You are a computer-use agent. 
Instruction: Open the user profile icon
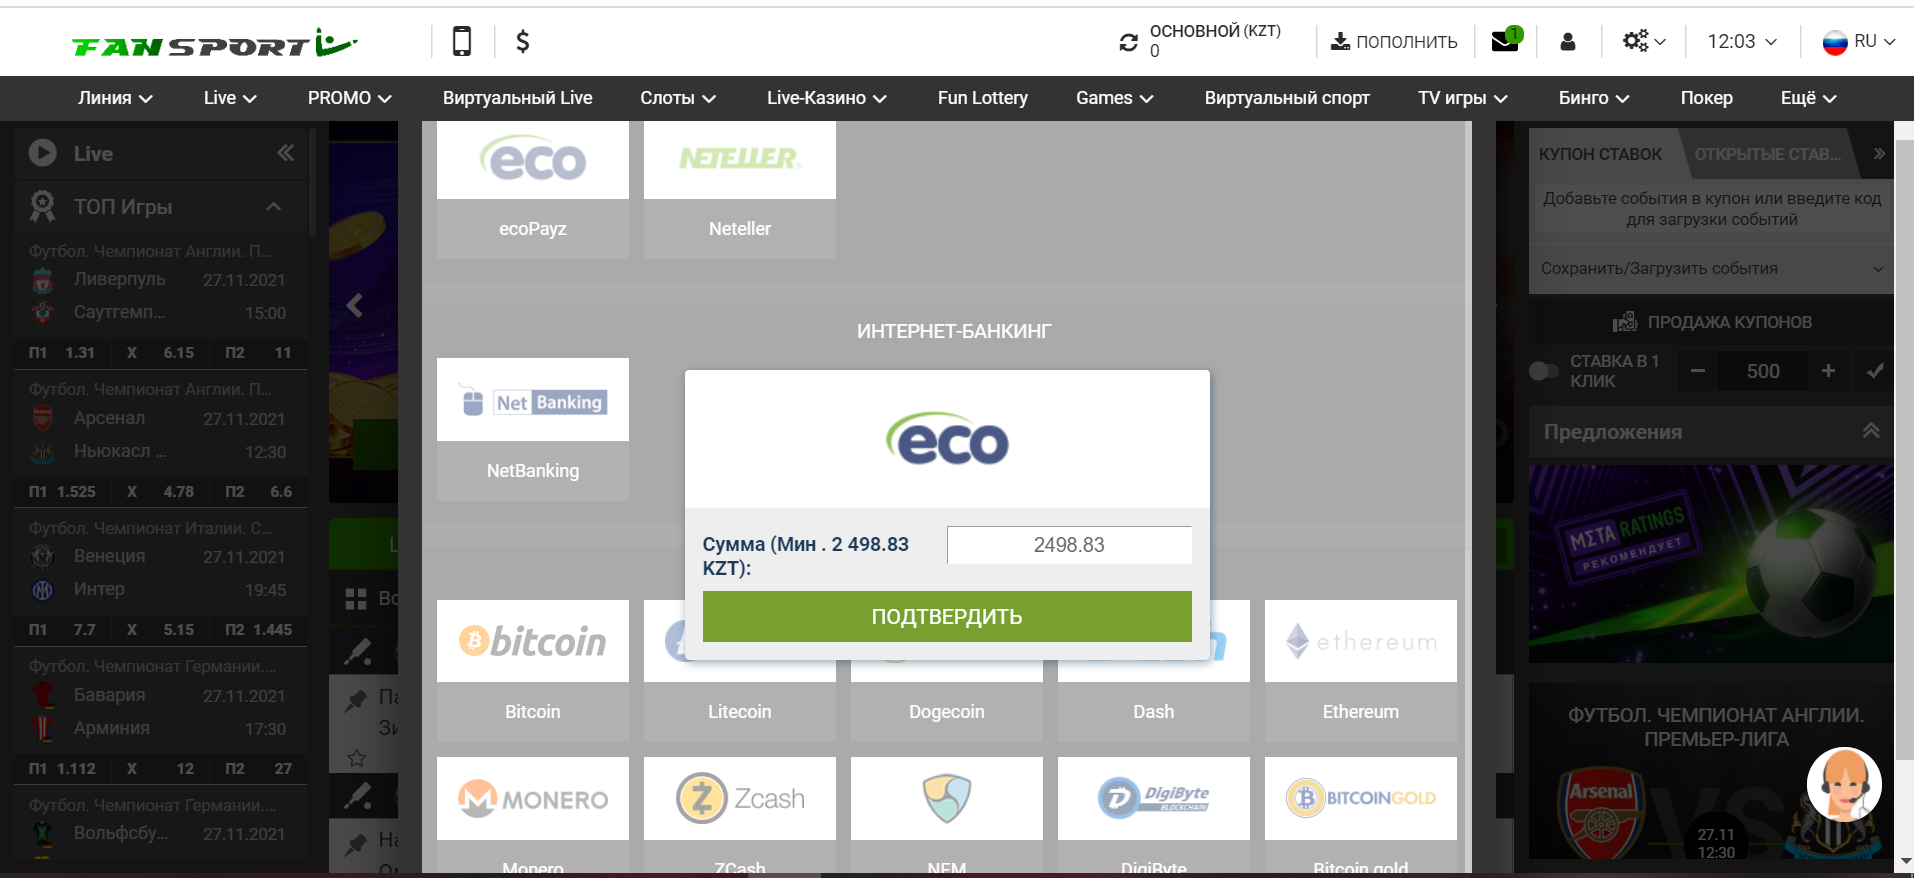pyautogui.click(x=1567, y=41)
